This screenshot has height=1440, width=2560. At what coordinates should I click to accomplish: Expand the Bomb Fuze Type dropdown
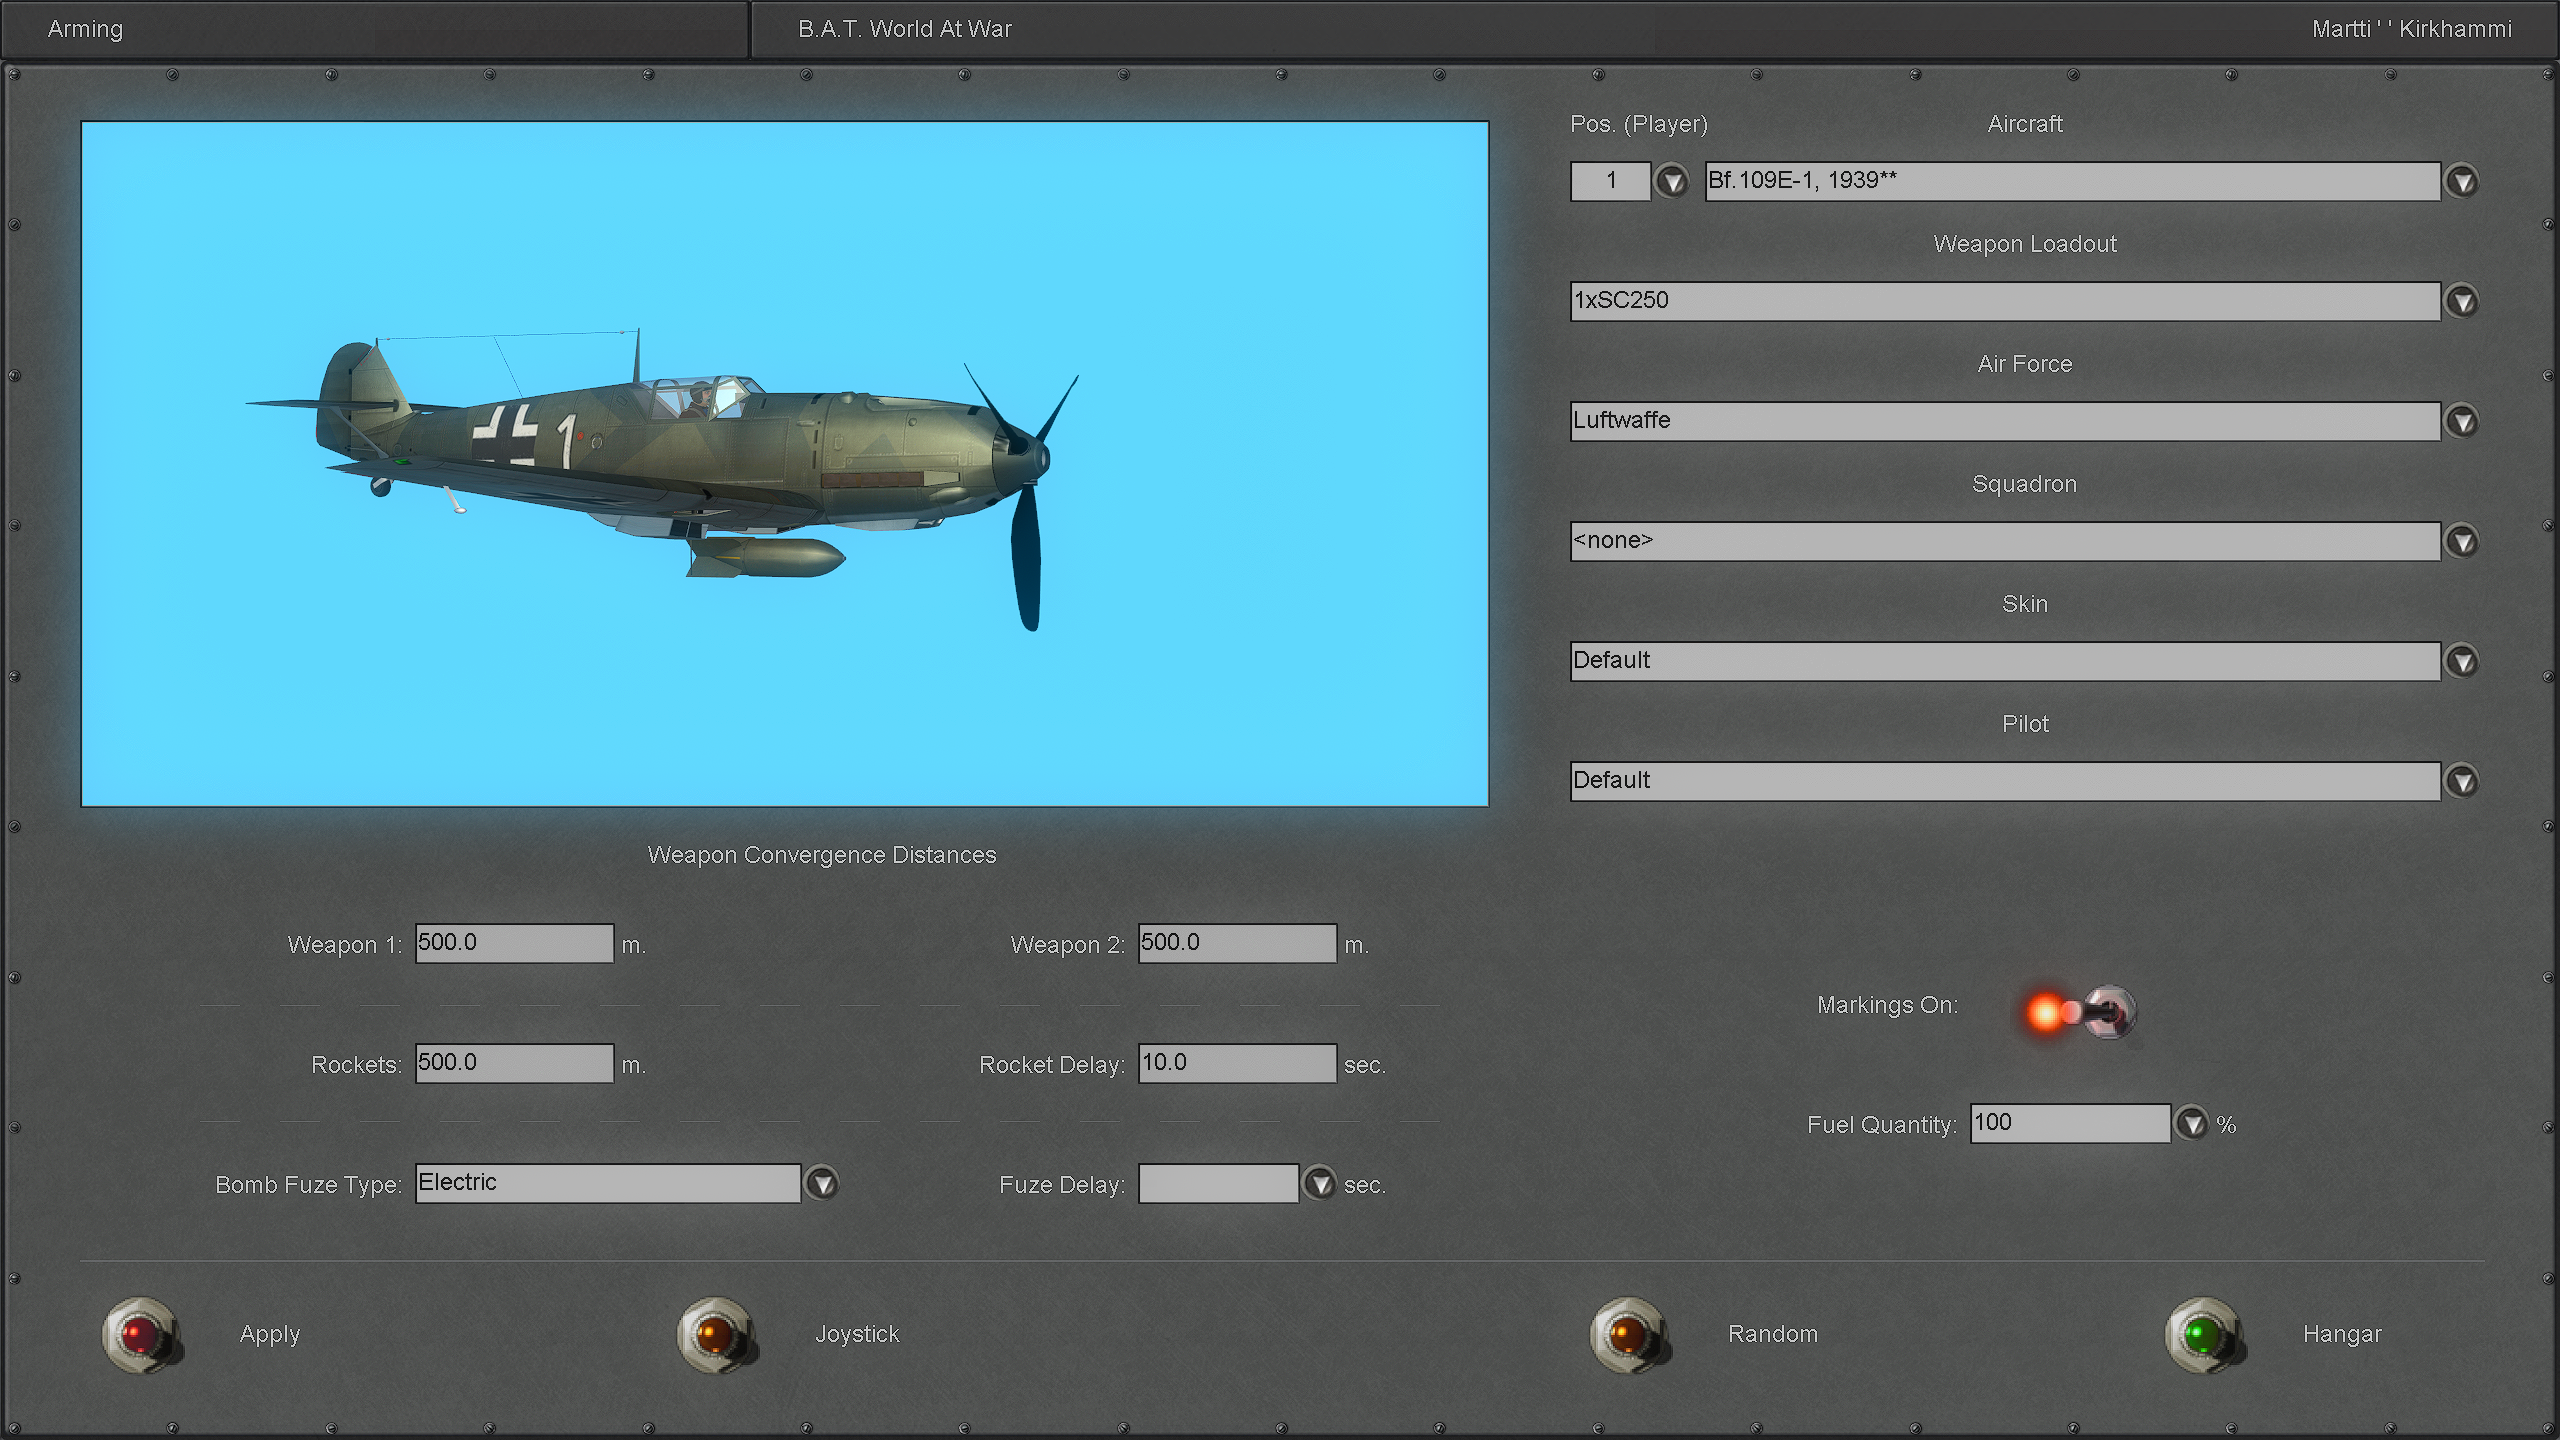pos(822,1184)
